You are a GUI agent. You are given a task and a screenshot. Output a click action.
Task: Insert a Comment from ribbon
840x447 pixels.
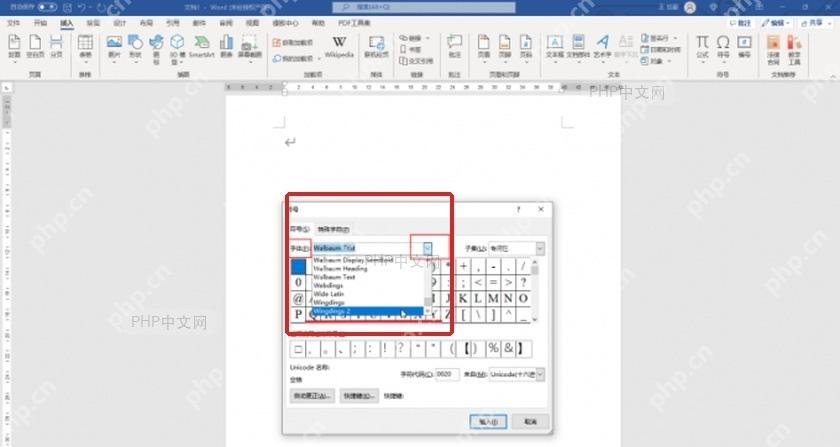[x=455, y=46]
